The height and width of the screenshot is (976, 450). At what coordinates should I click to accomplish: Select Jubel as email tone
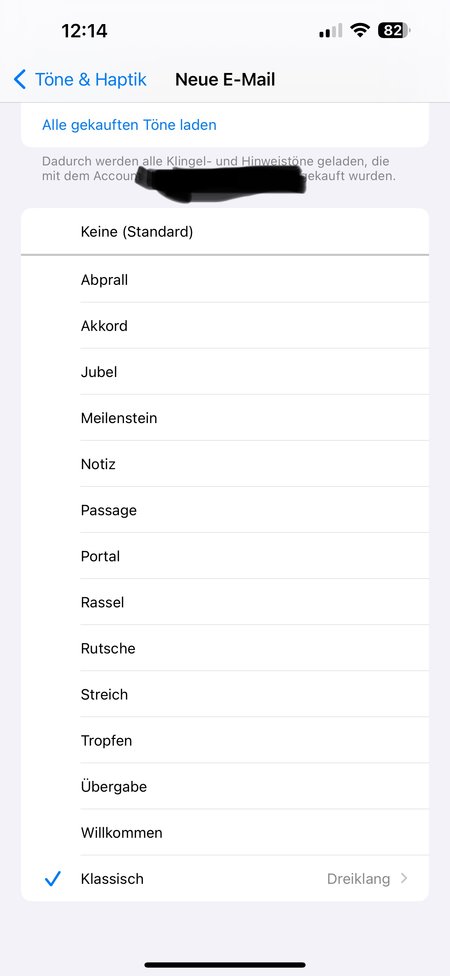coord(225,372)
